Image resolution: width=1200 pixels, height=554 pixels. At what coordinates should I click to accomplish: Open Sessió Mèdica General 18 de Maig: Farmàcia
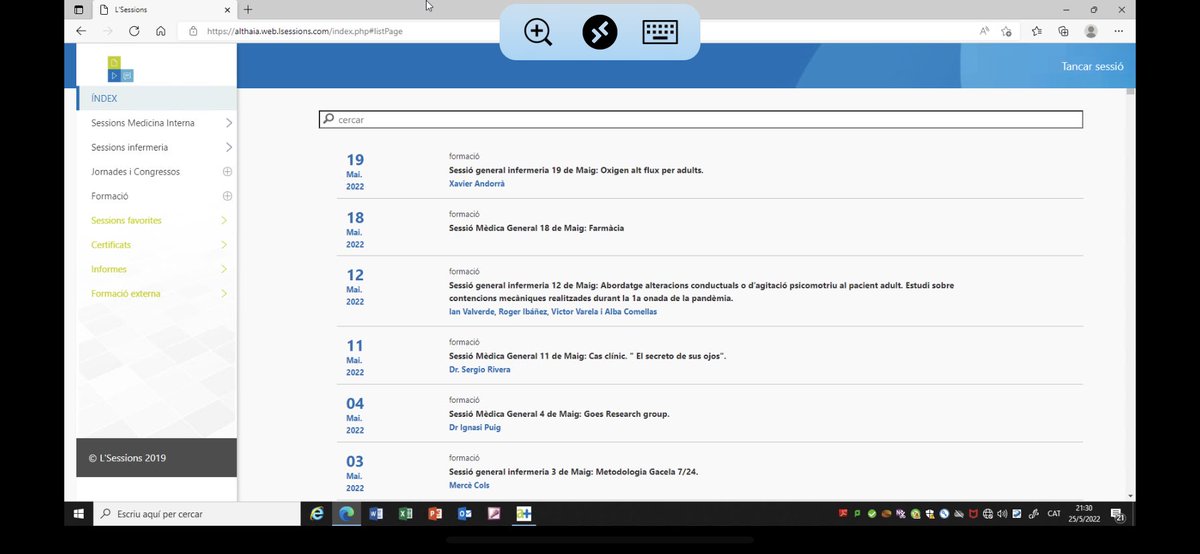tap(536, 228)
